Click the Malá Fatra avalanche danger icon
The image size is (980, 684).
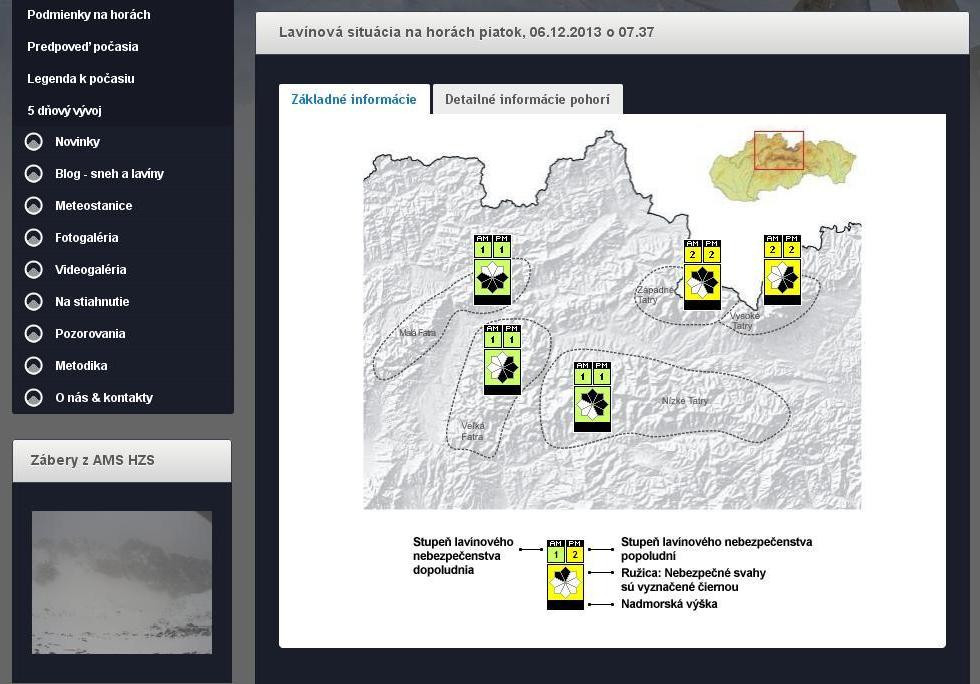point(492,270)
